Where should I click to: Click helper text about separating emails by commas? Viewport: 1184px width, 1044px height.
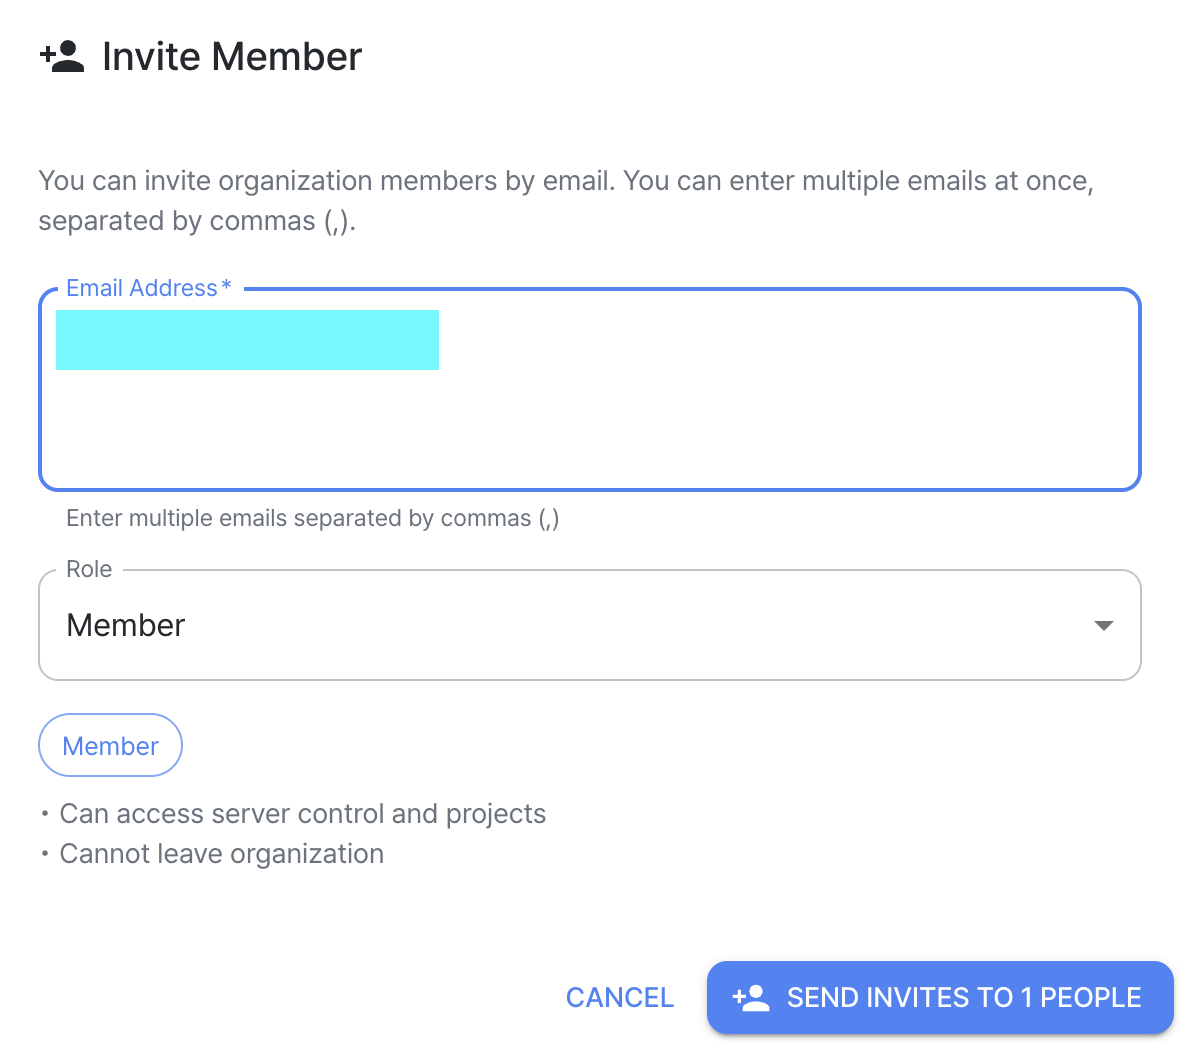[x=312, y=518]
